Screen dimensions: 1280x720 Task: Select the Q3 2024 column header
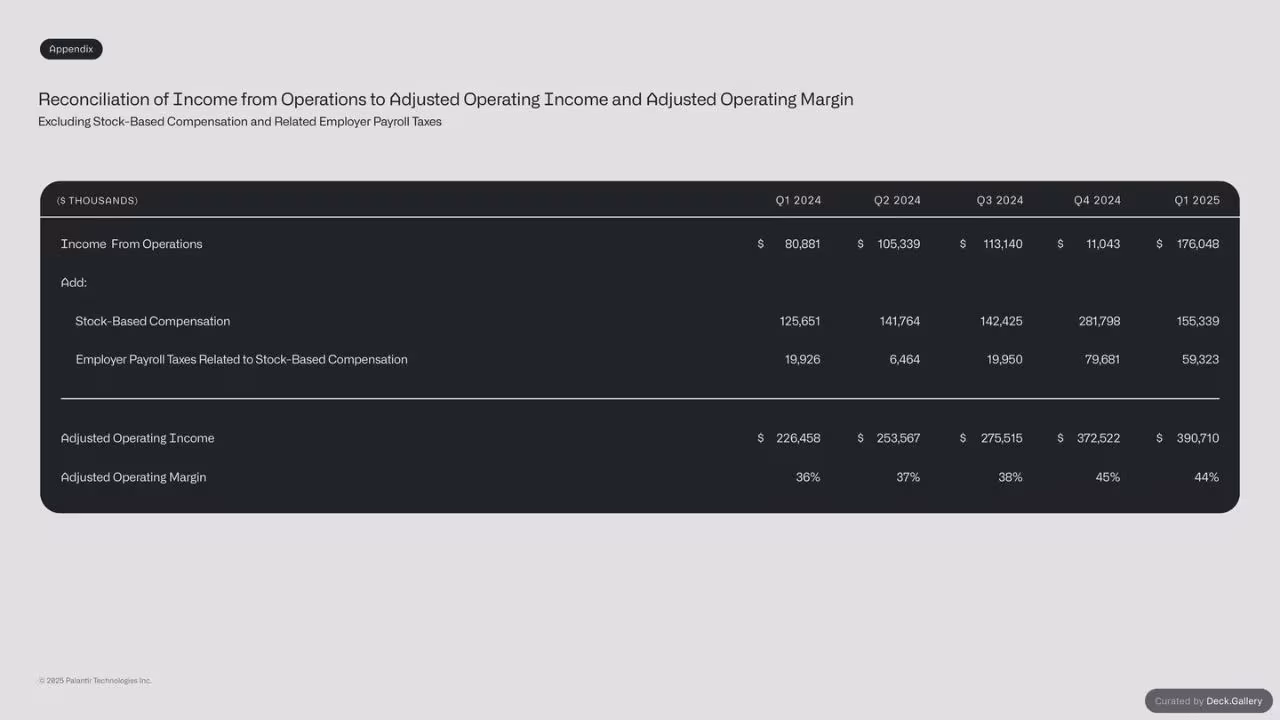1000,201
